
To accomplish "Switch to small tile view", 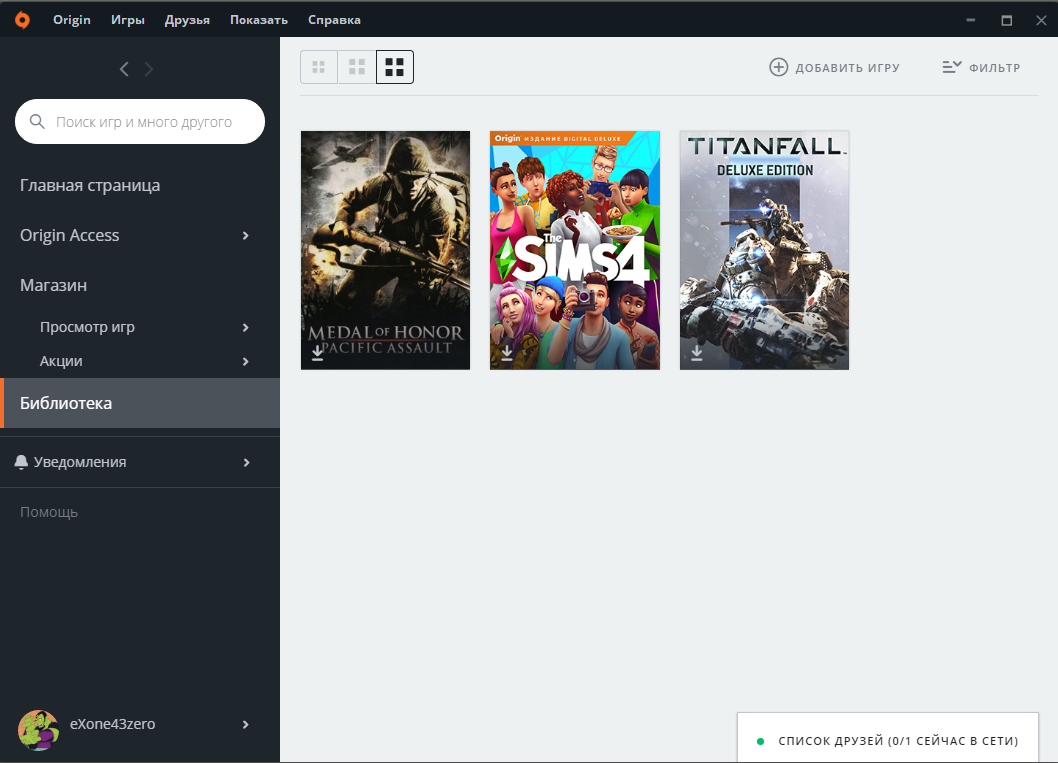I will (x=318, y=67).
